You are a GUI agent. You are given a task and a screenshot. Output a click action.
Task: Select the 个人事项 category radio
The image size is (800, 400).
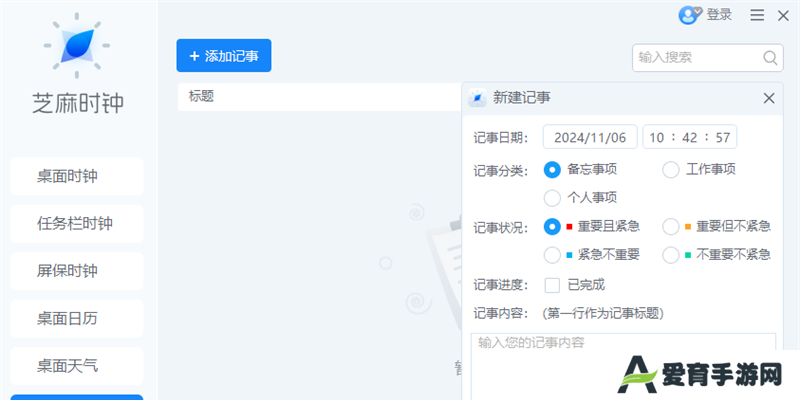pos(552,198)
